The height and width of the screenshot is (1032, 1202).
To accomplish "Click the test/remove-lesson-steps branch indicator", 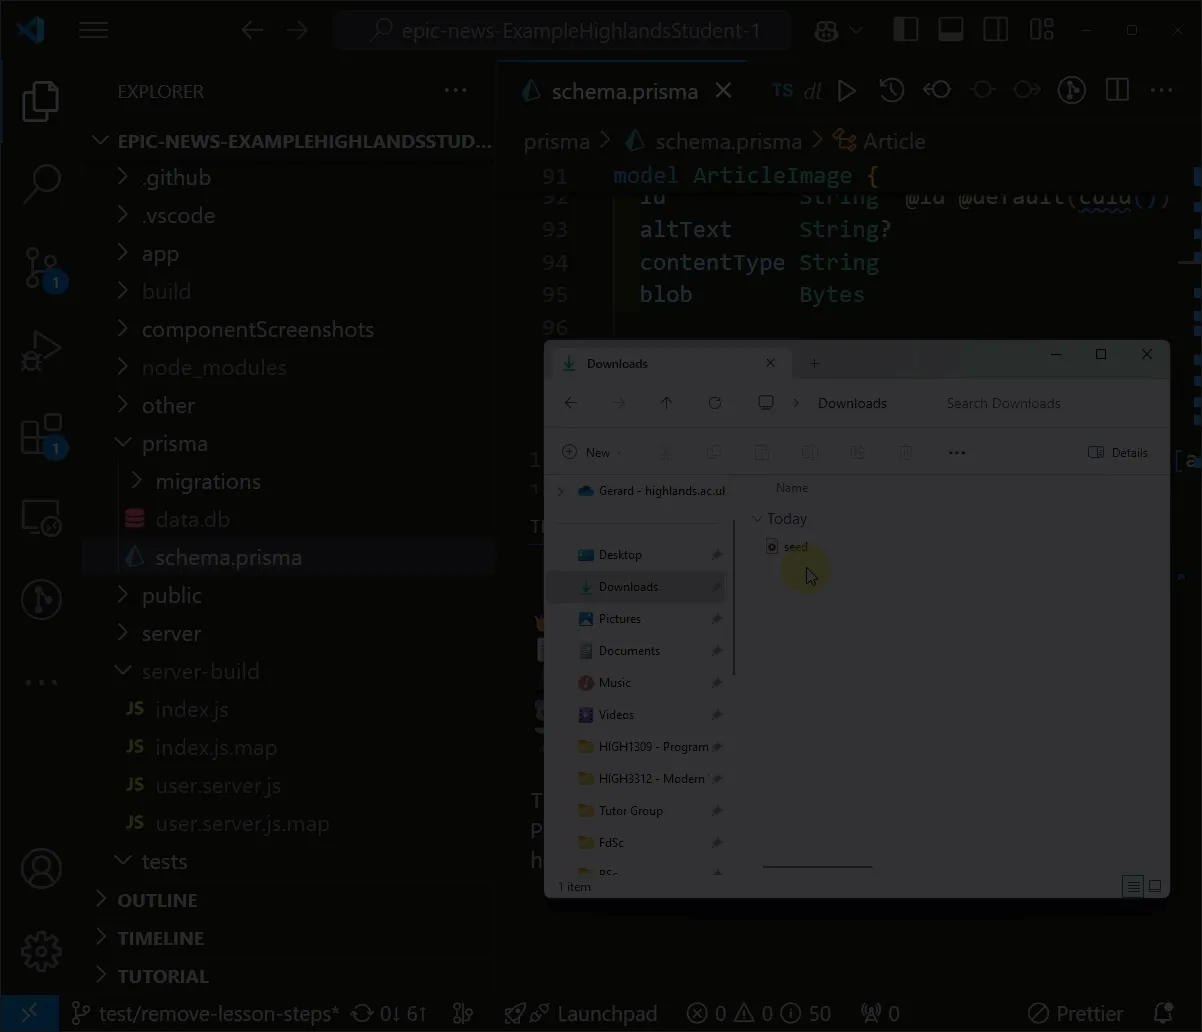I will click(x=206, y=1014).
